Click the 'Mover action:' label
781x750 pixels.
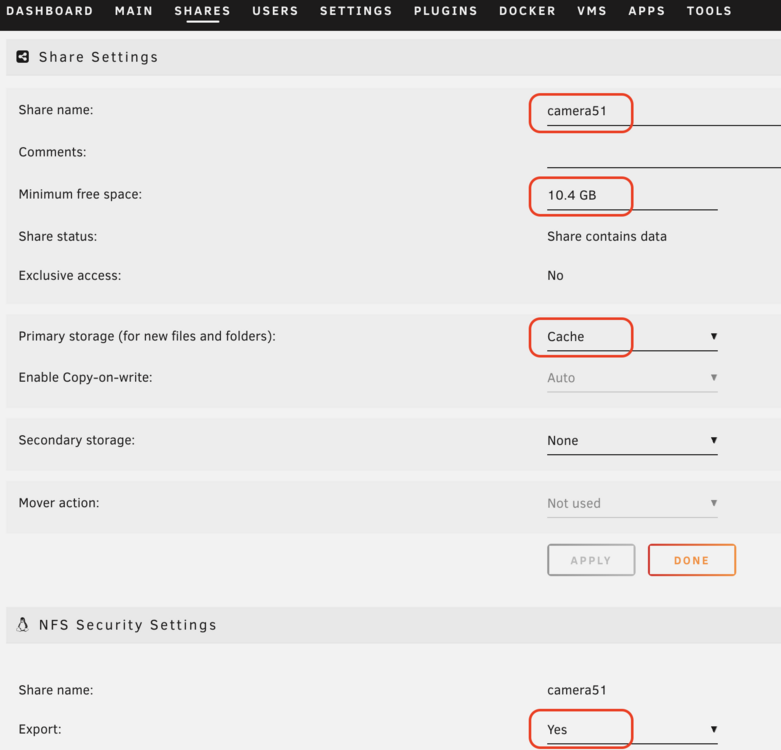(59, 503)
